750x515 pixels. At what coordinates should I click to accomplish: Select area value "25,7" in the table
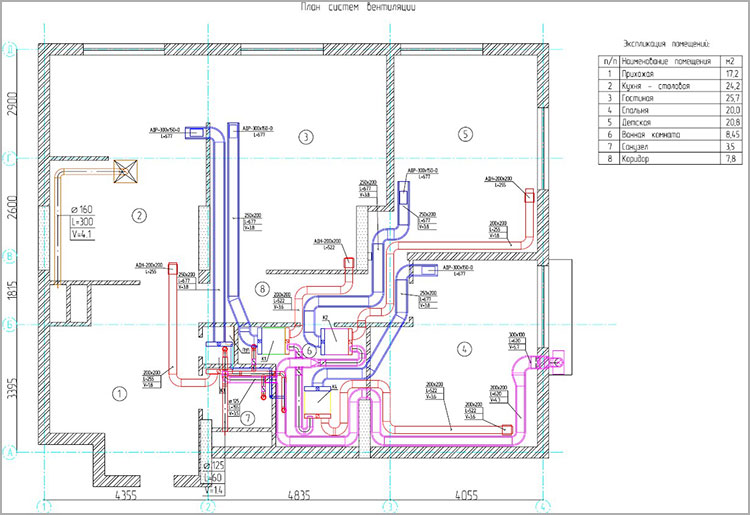pos(732,98)
